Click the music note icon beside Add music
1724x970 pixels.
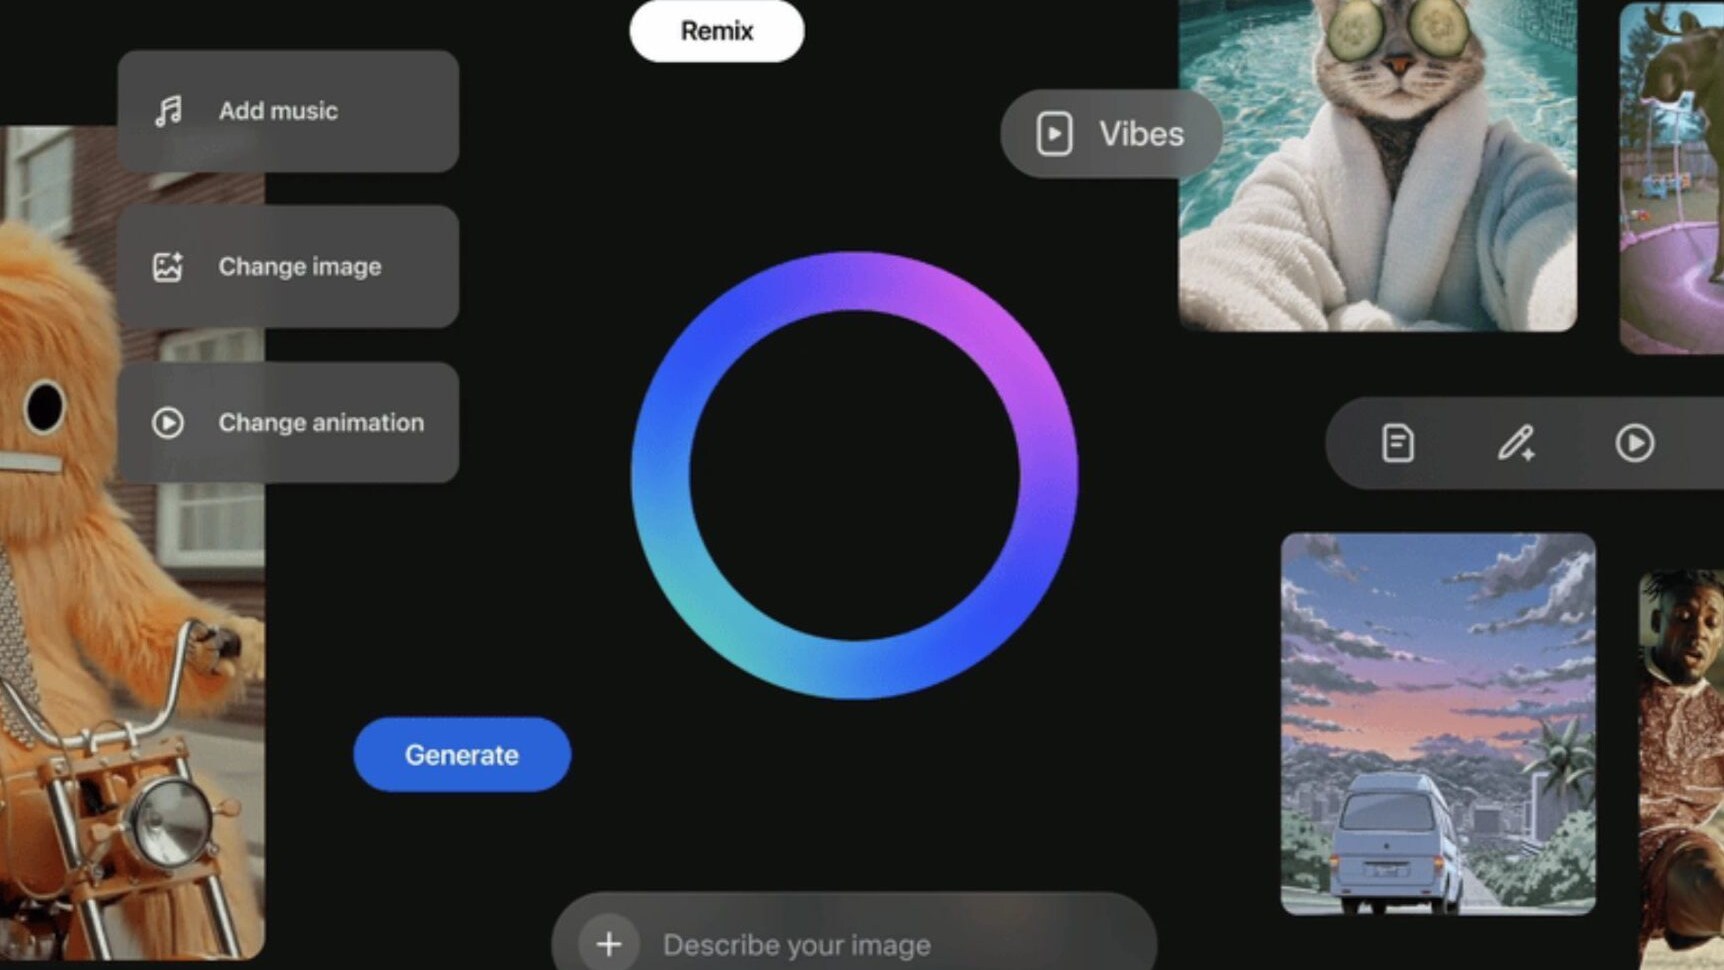click(x=168, y=111)
